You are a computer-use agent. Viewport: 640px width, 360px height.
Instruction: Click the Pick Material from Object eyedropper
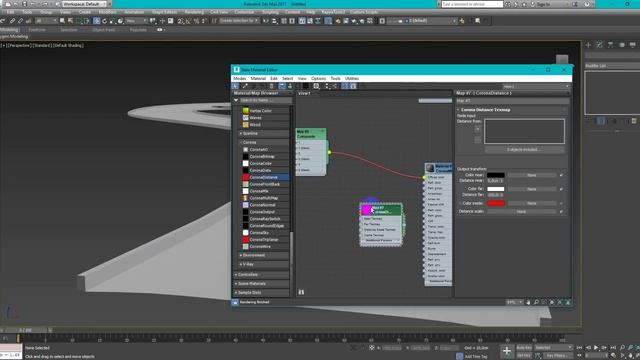tap(245, 86)
